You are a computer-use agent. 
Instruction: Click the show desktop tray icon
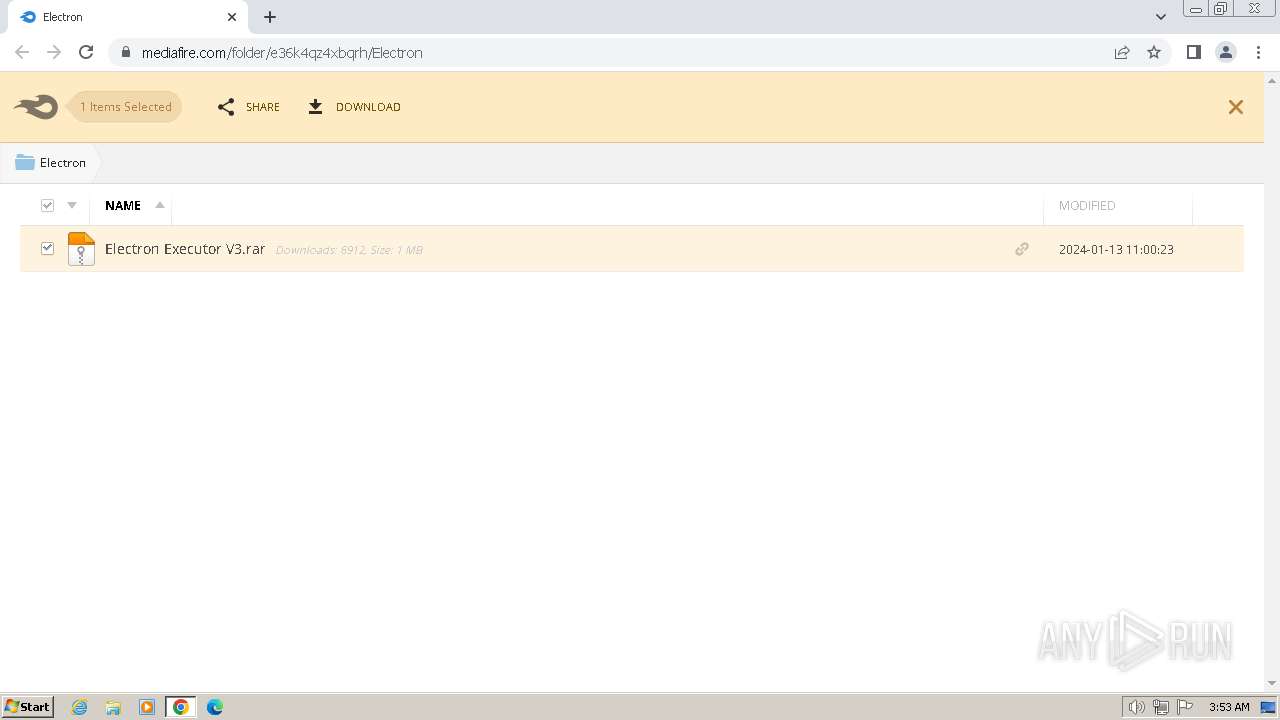pyautogui.click(x=1268, y=707)
